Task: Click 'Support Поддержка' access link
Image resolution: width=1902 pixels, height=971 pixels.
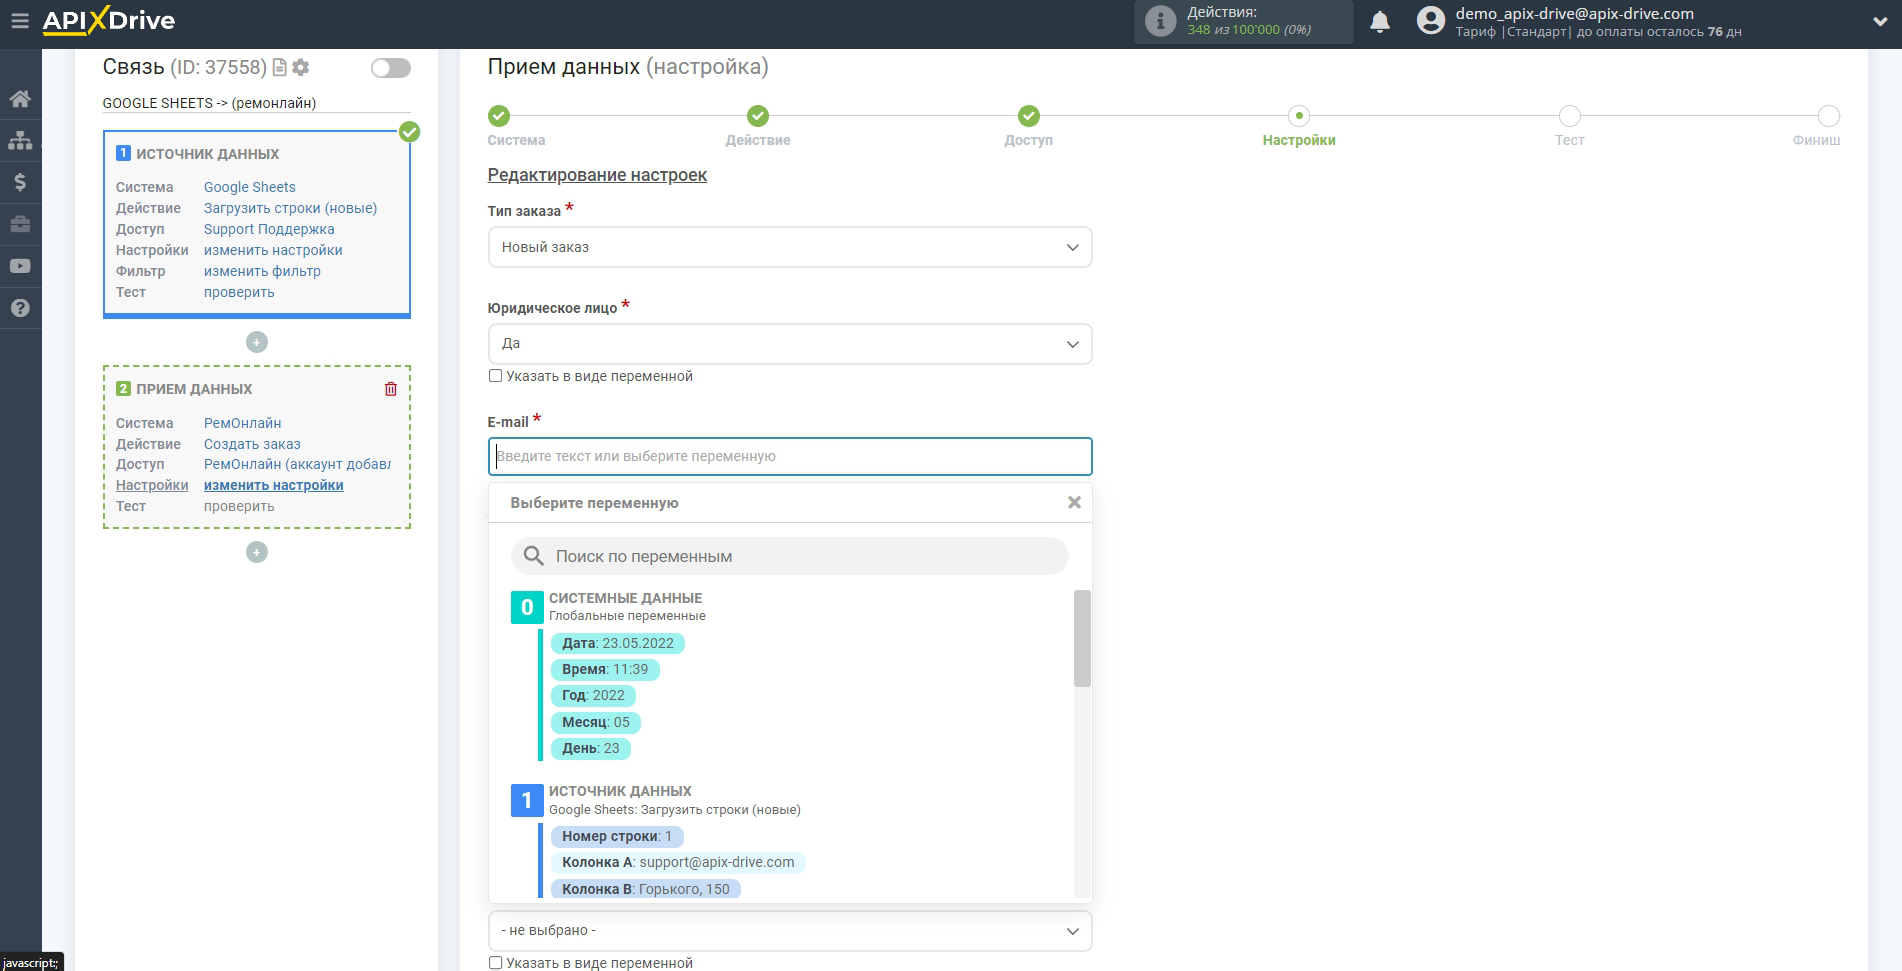Action: 269,229
